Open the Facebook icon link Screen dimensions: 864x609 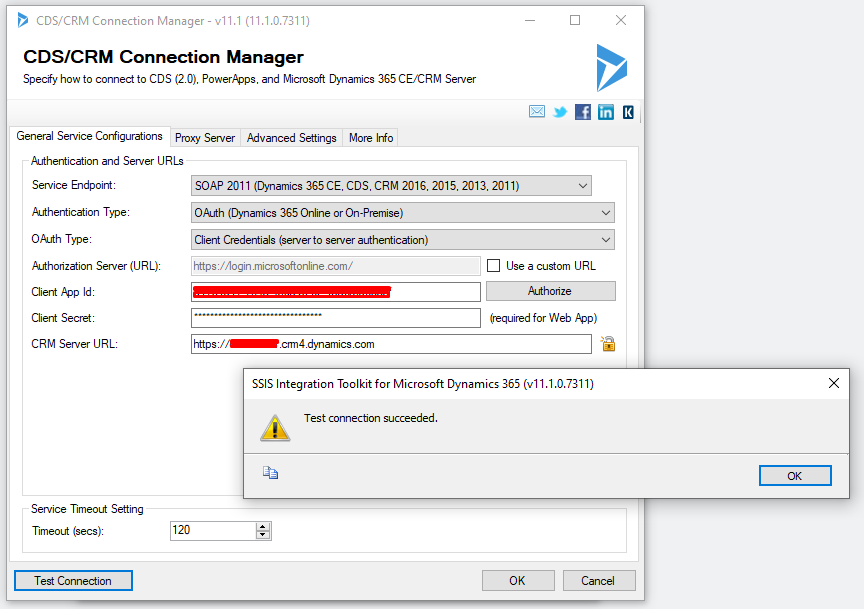583,112
